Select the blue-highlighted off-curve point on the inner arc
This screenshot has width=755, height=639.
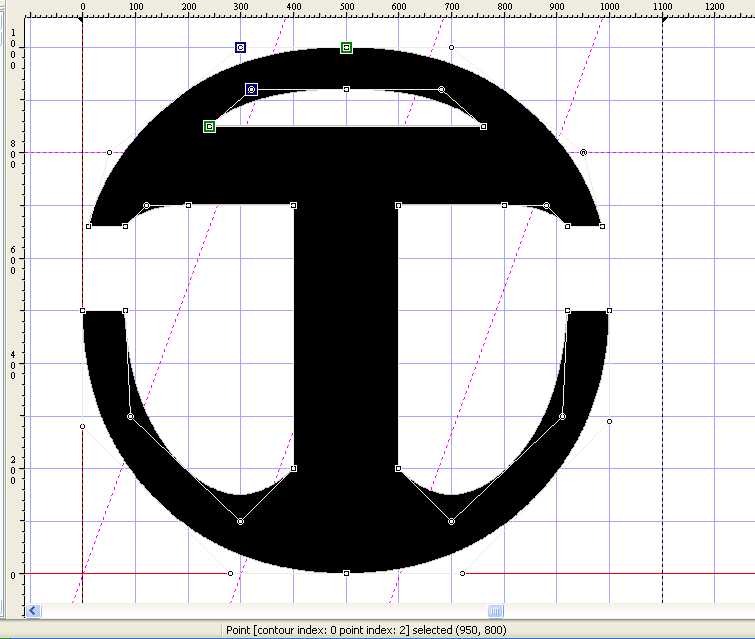click(x=251, y=90)
